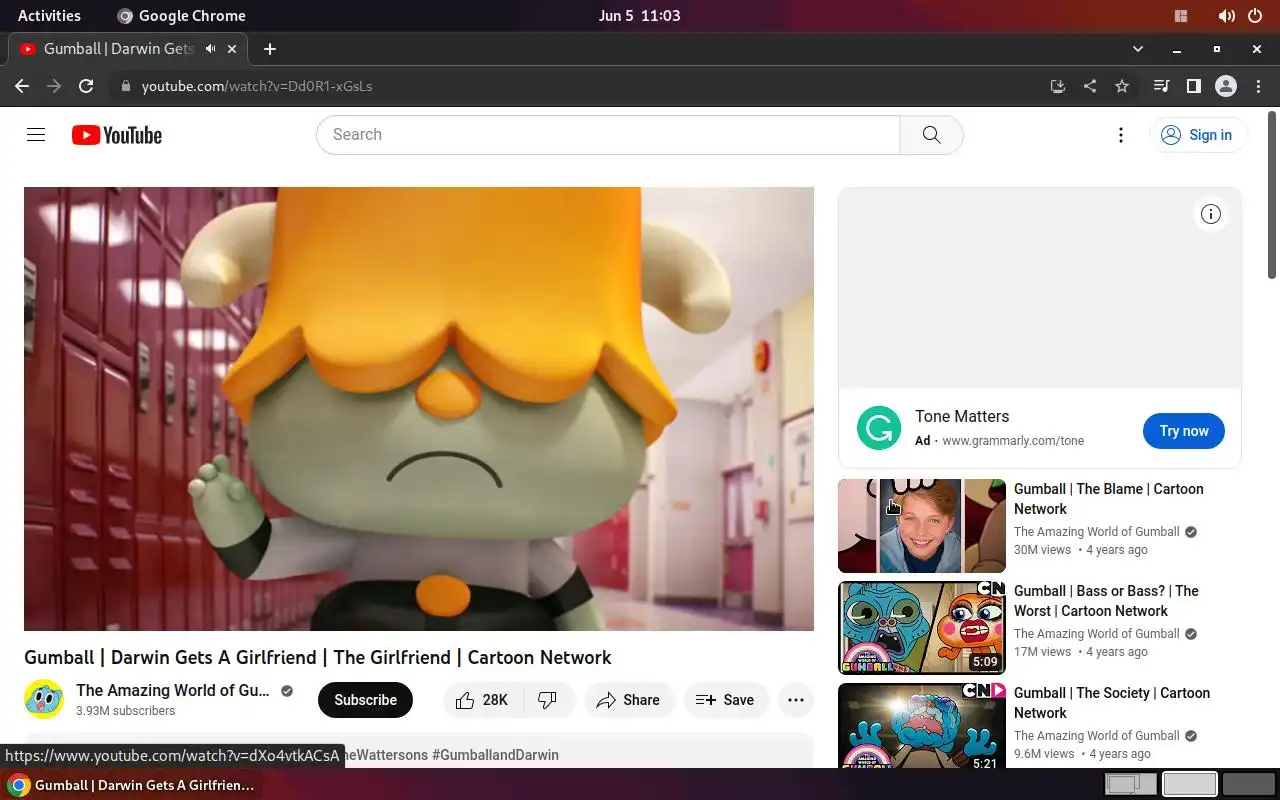Image resolution: width=1280 pixels, height=800 pixels.
Task: Save the video to a playlist
Action: tap(725, 700)
